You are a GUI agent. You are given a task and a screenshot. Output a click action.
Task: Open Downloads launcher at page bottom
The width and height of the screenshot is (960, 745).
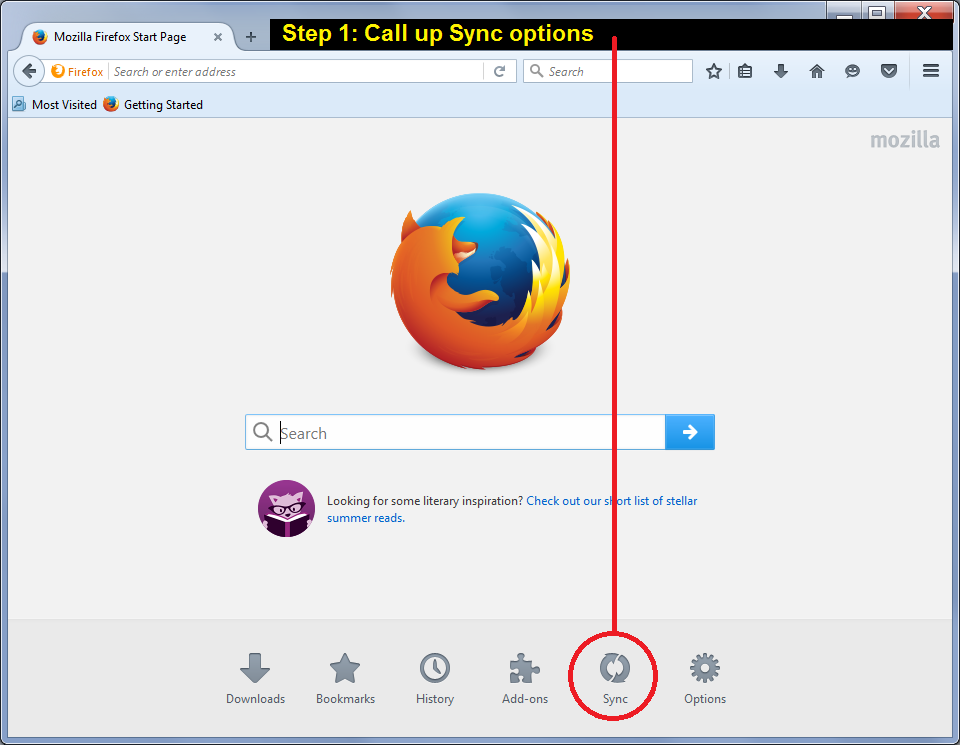point(255,679)
